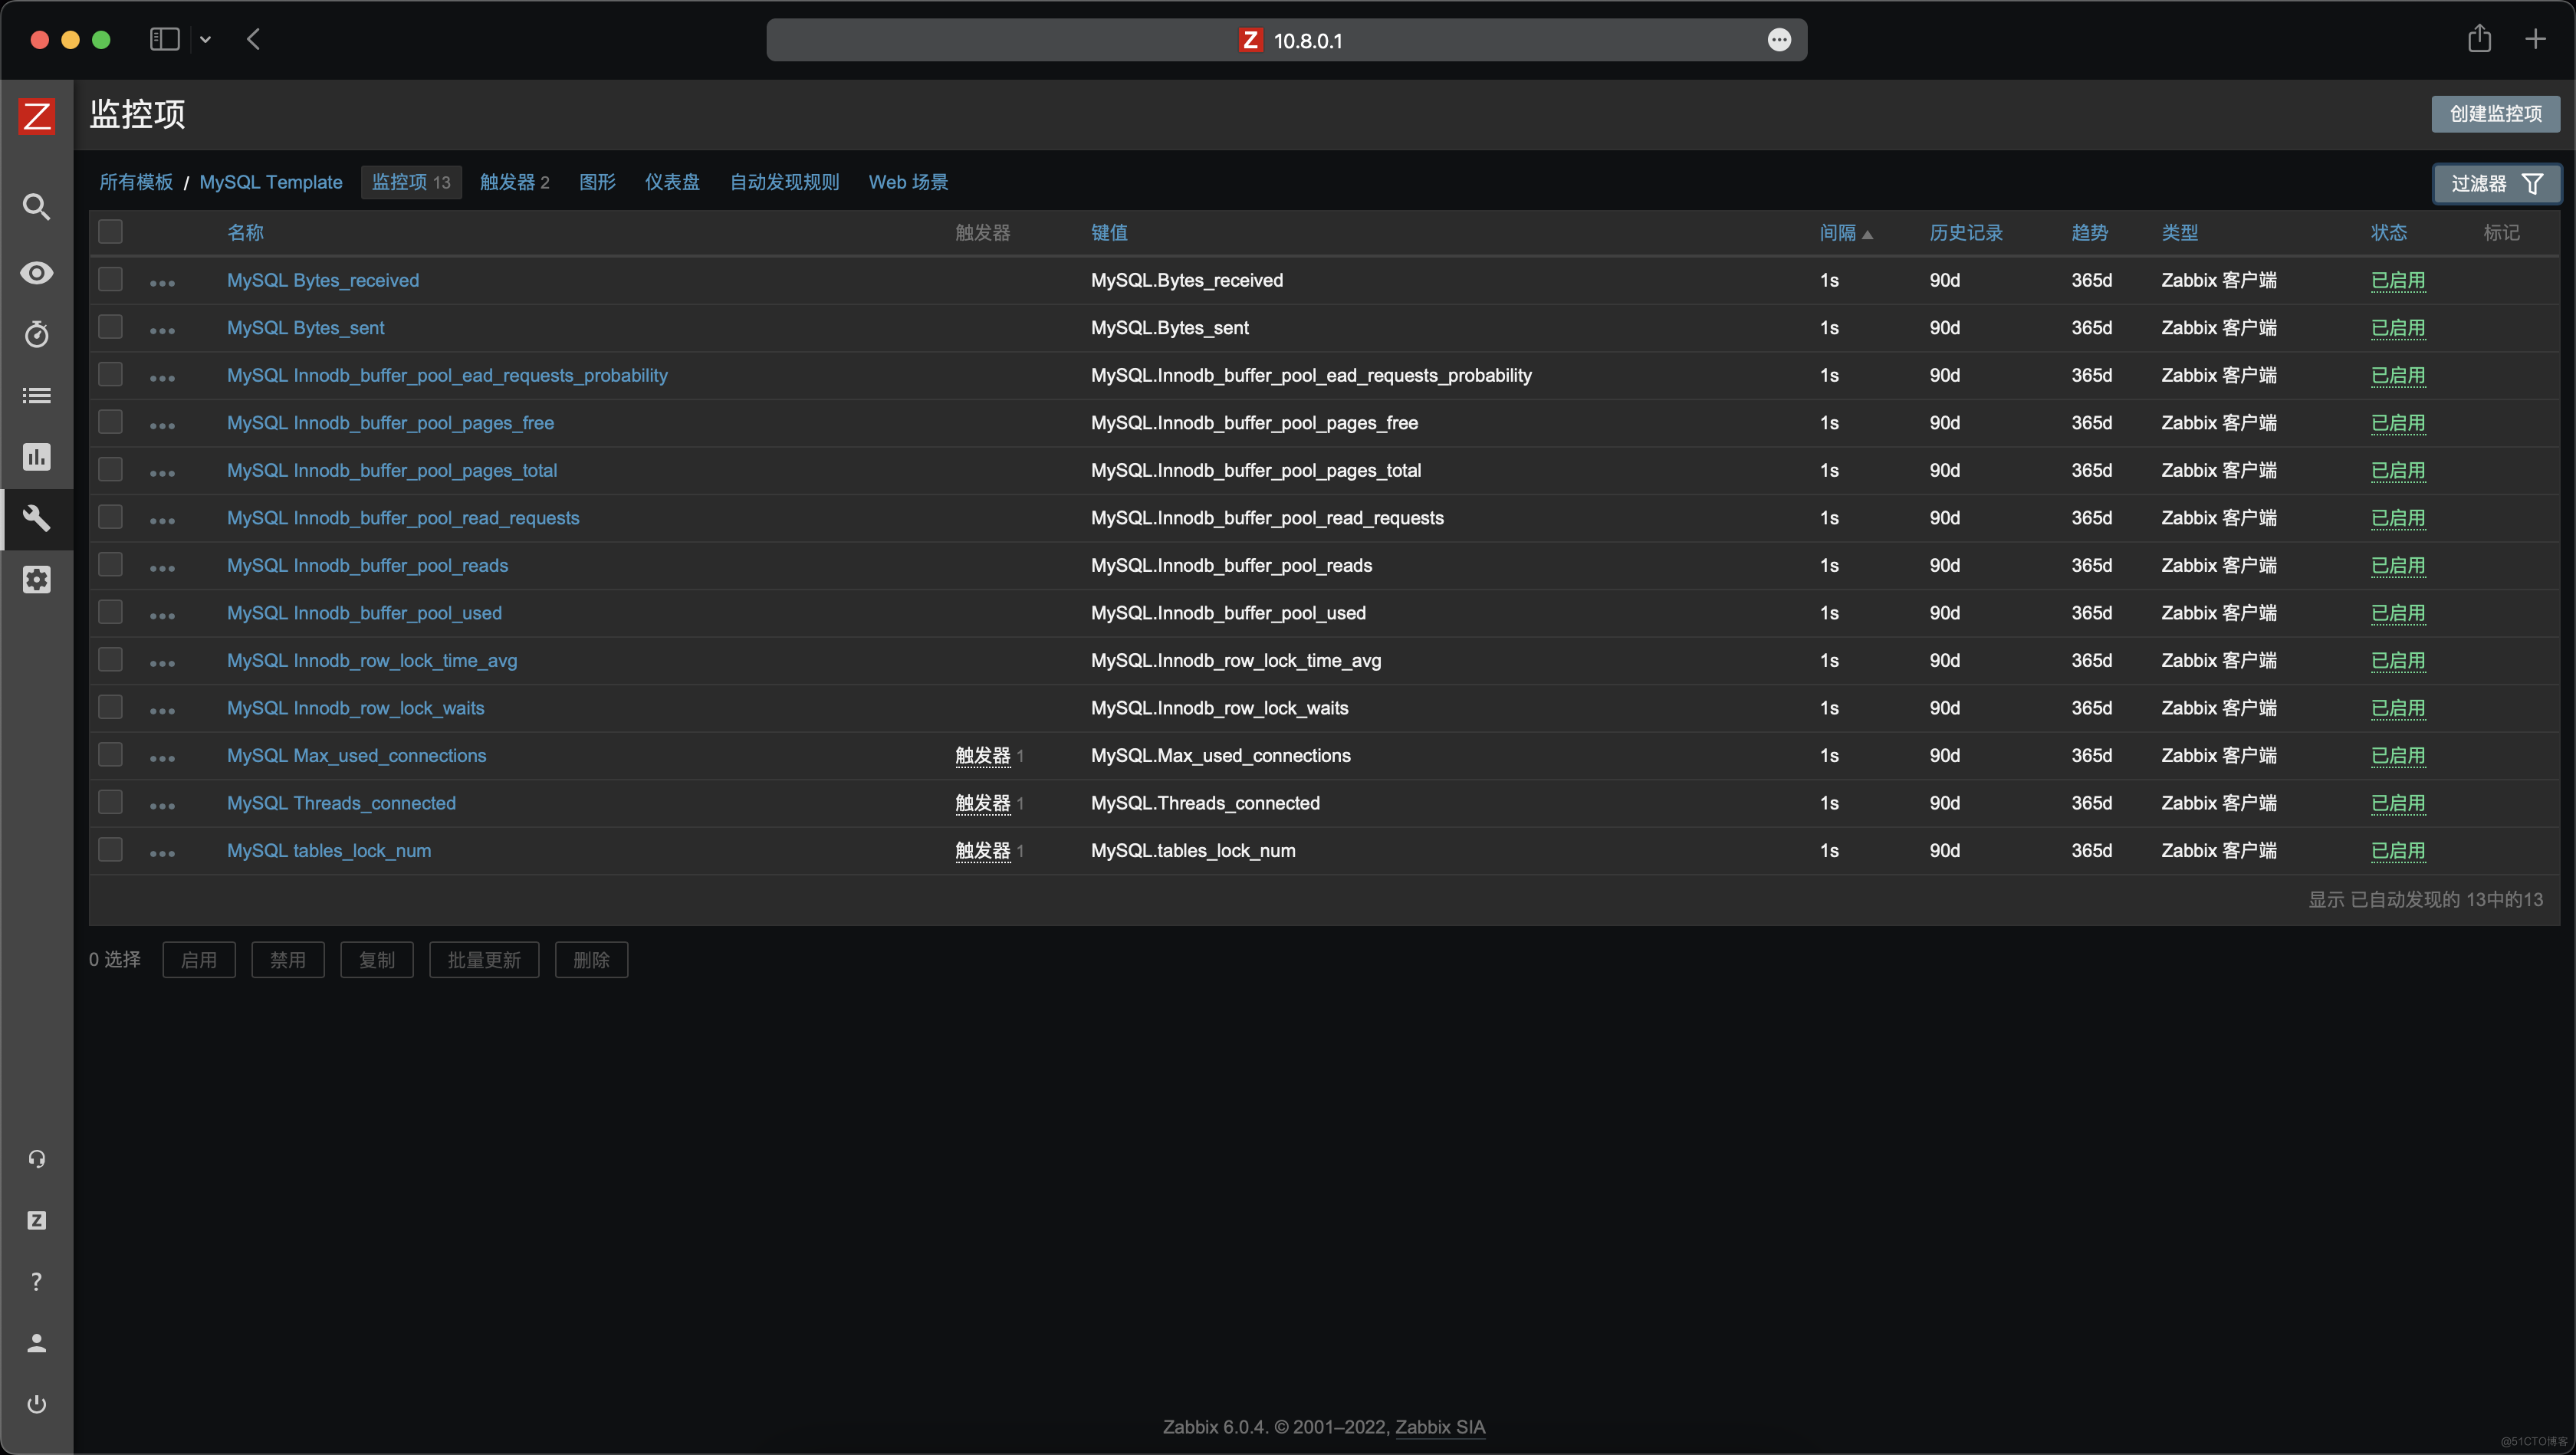Open the Zabbix SIA footer link
Image resolution: width=2576 pixels, height=1455 pixels.
(x=1440, y=1427)
